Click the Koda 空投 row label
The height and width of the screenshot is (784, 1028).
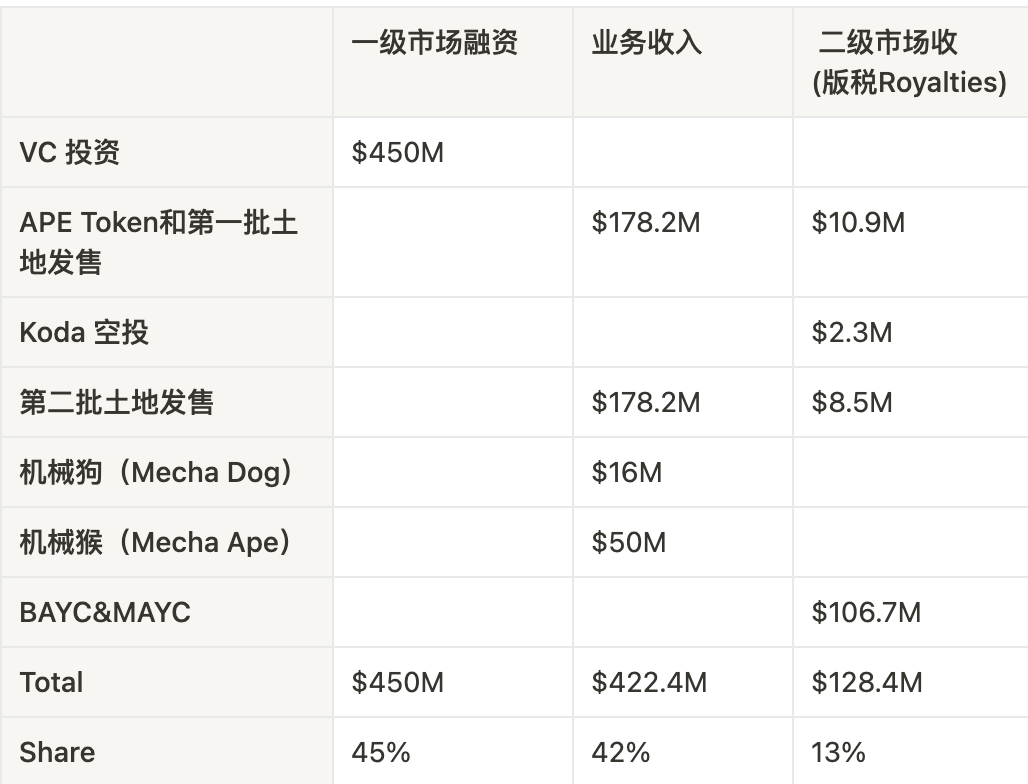click(84, 332)
